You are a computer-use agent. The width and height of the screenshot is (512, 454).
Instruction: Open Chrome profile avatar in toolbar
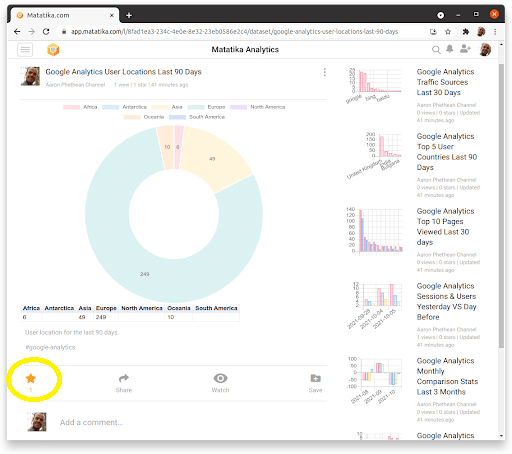pos(481,32)
